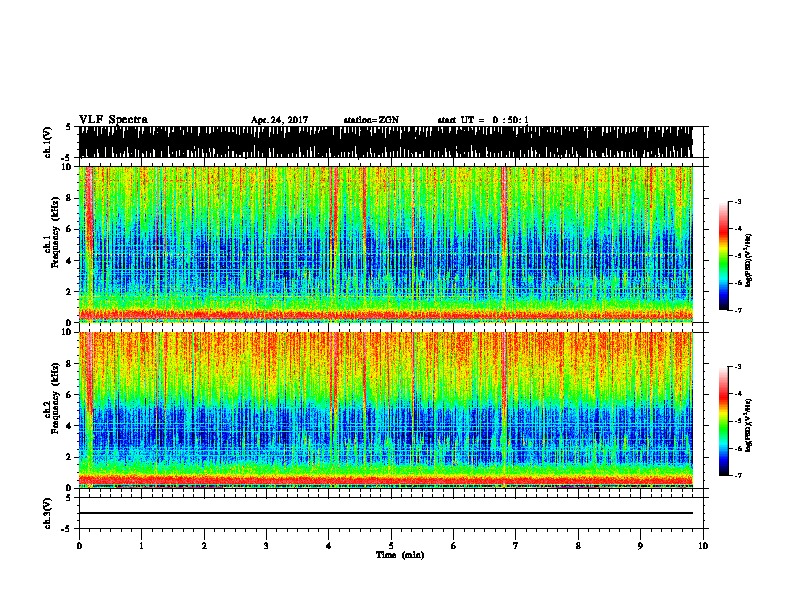Click time axis tick label "9"
792x612 pixels.
coord(640,546)
